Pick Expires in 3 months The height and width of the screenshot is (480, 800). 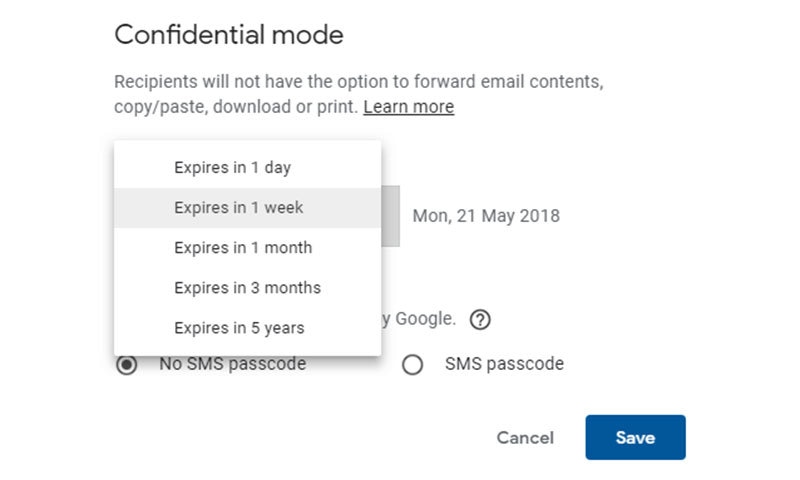[x=247, y=288]
